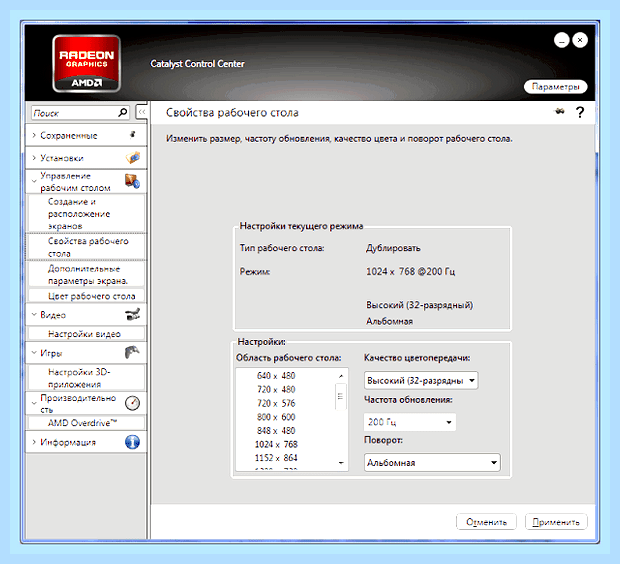The image size is (620, 564).
Task: Click the Применить button
Action: [x=556, y=522]
